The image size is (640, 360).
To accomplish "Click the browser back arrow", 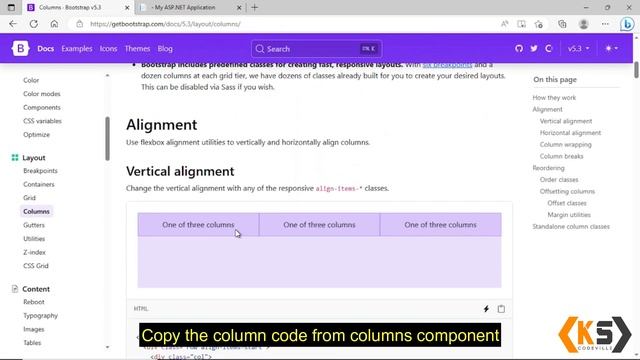I will pyautogui.click(x=13, y=24).
